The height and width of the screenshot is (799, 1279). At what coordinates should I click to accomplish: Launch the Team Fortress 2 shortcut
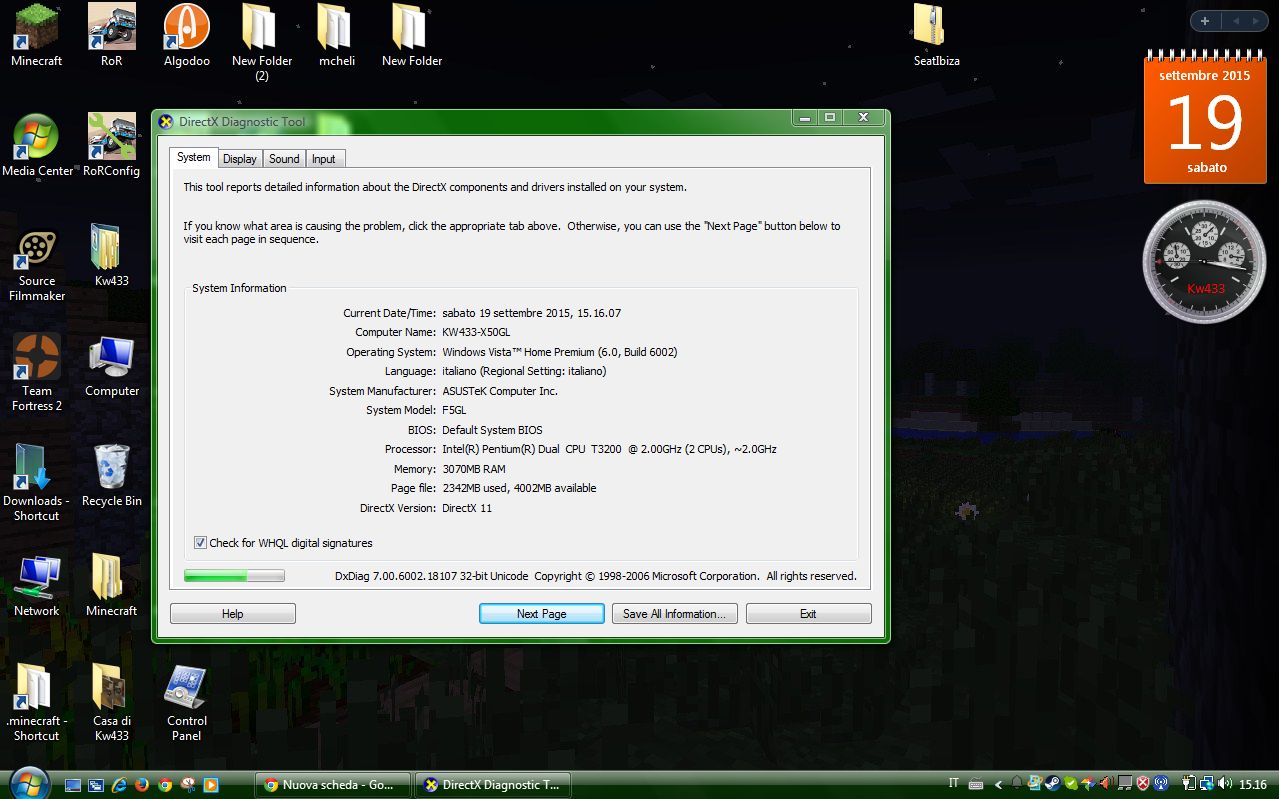pos(37,372)
